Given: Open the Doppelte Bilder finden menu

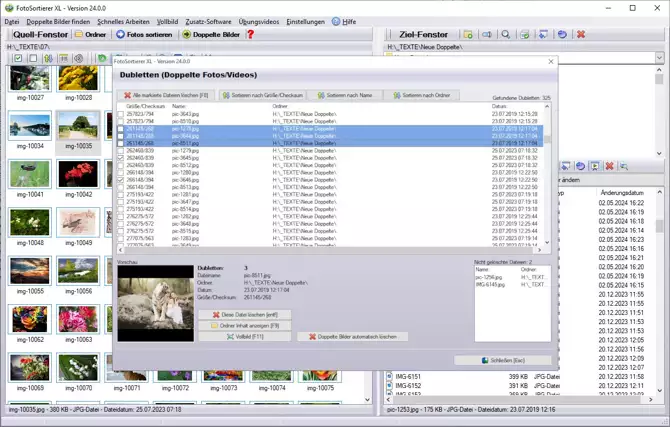Looking at the screenshot, I should coord(58,21).
